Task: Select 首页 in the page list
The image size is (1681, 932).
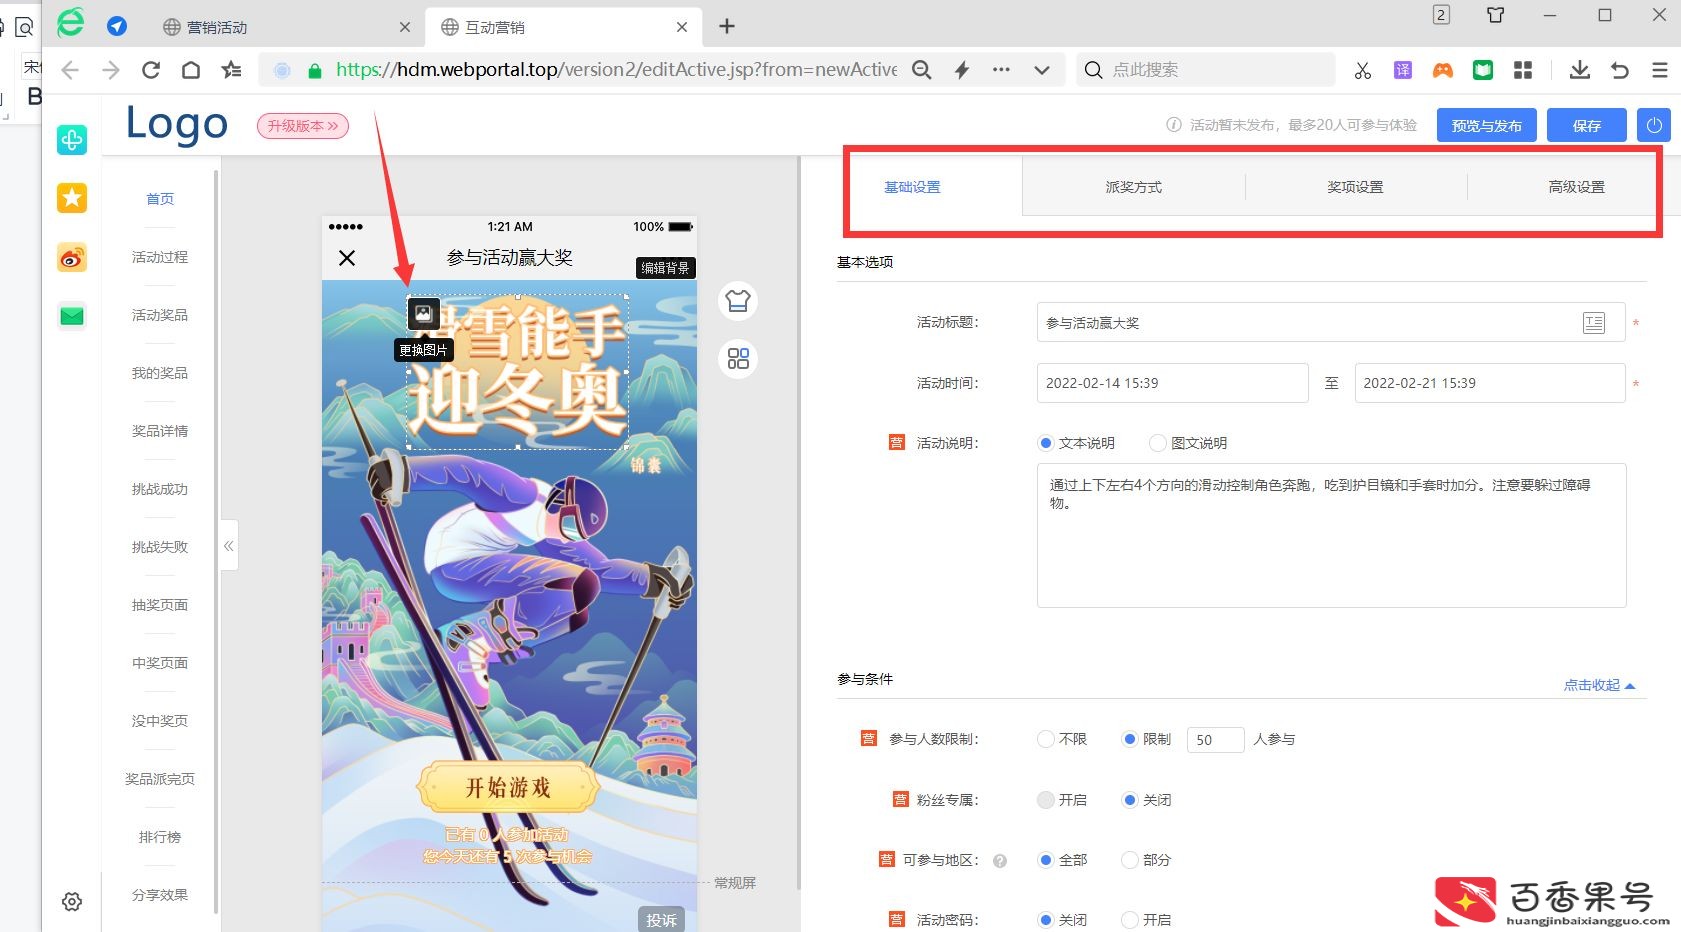Action: point(160,199)
